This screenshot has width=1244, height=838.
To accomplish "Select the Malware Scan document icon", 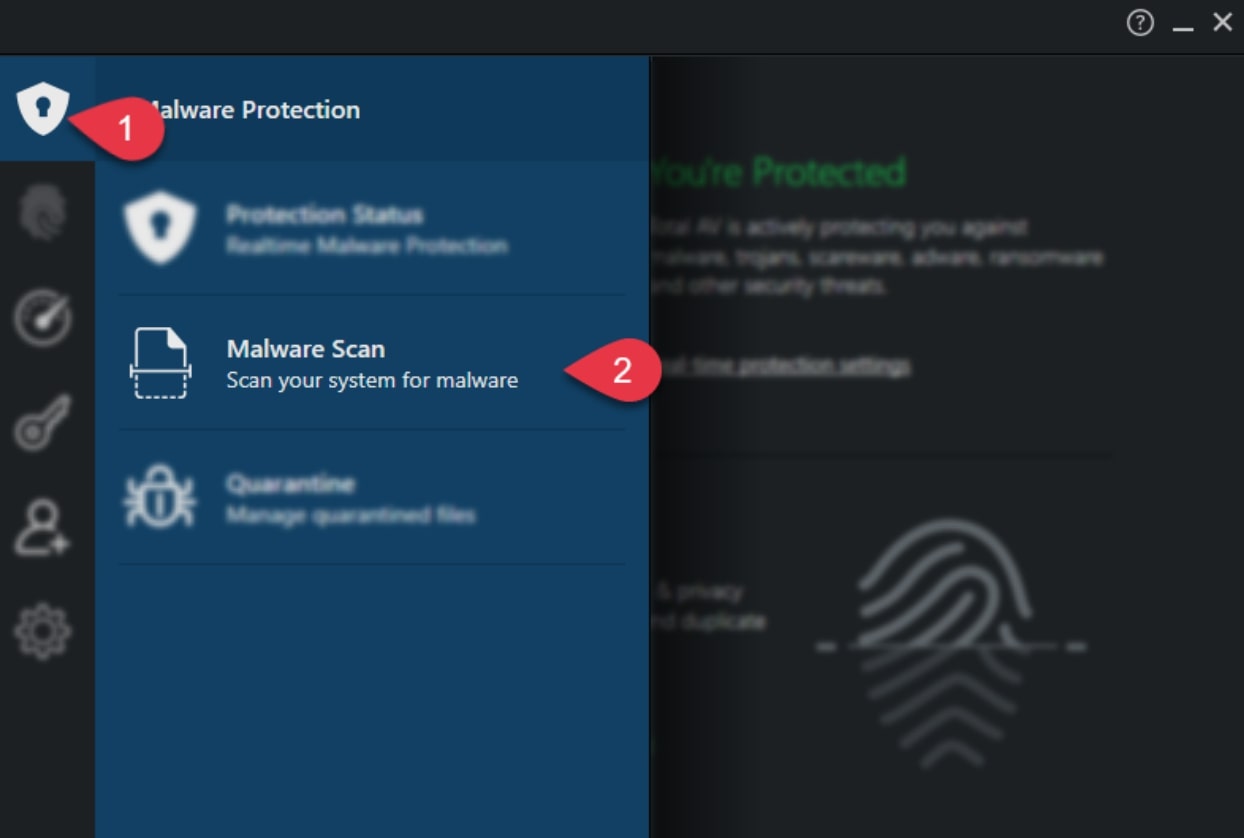I will [162, 363].
